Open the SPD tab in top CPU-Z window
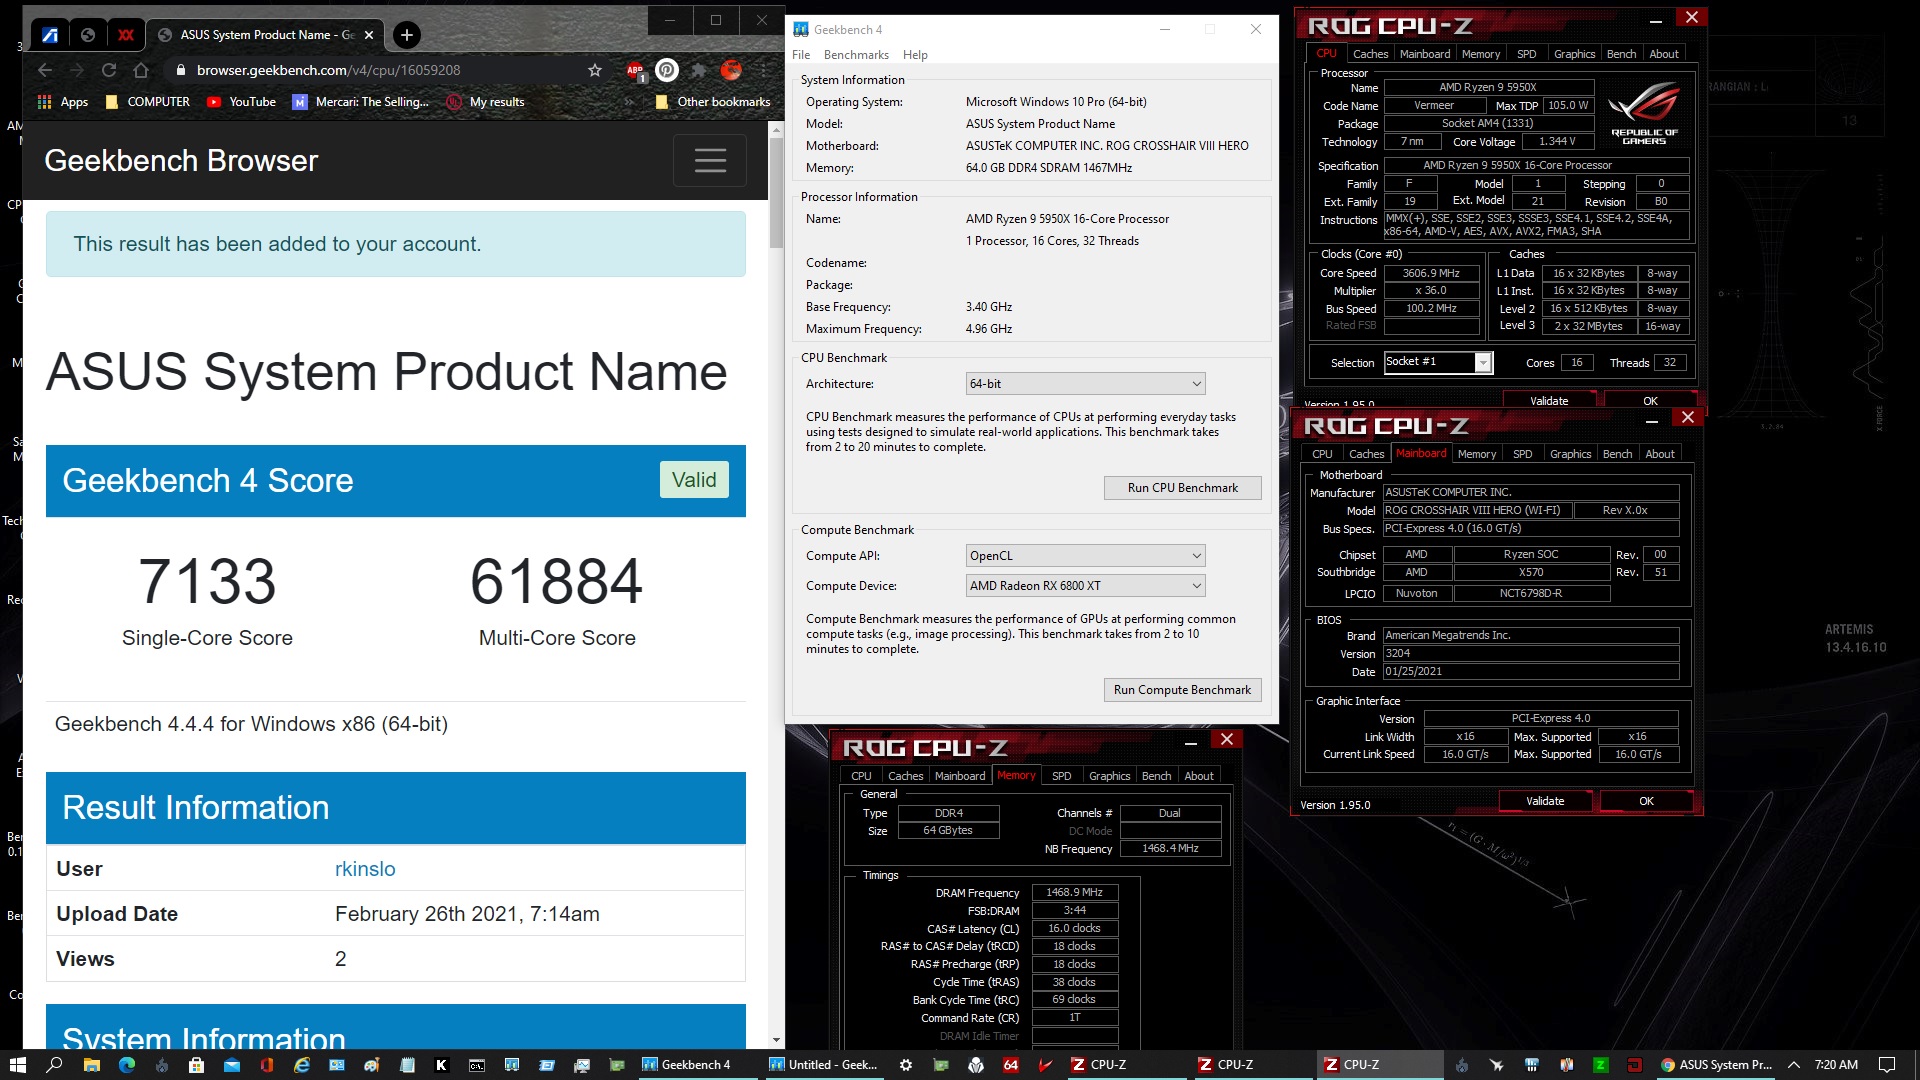Image resolution: width=1920 pixels, height=1080 pixels. (1526, 54)
